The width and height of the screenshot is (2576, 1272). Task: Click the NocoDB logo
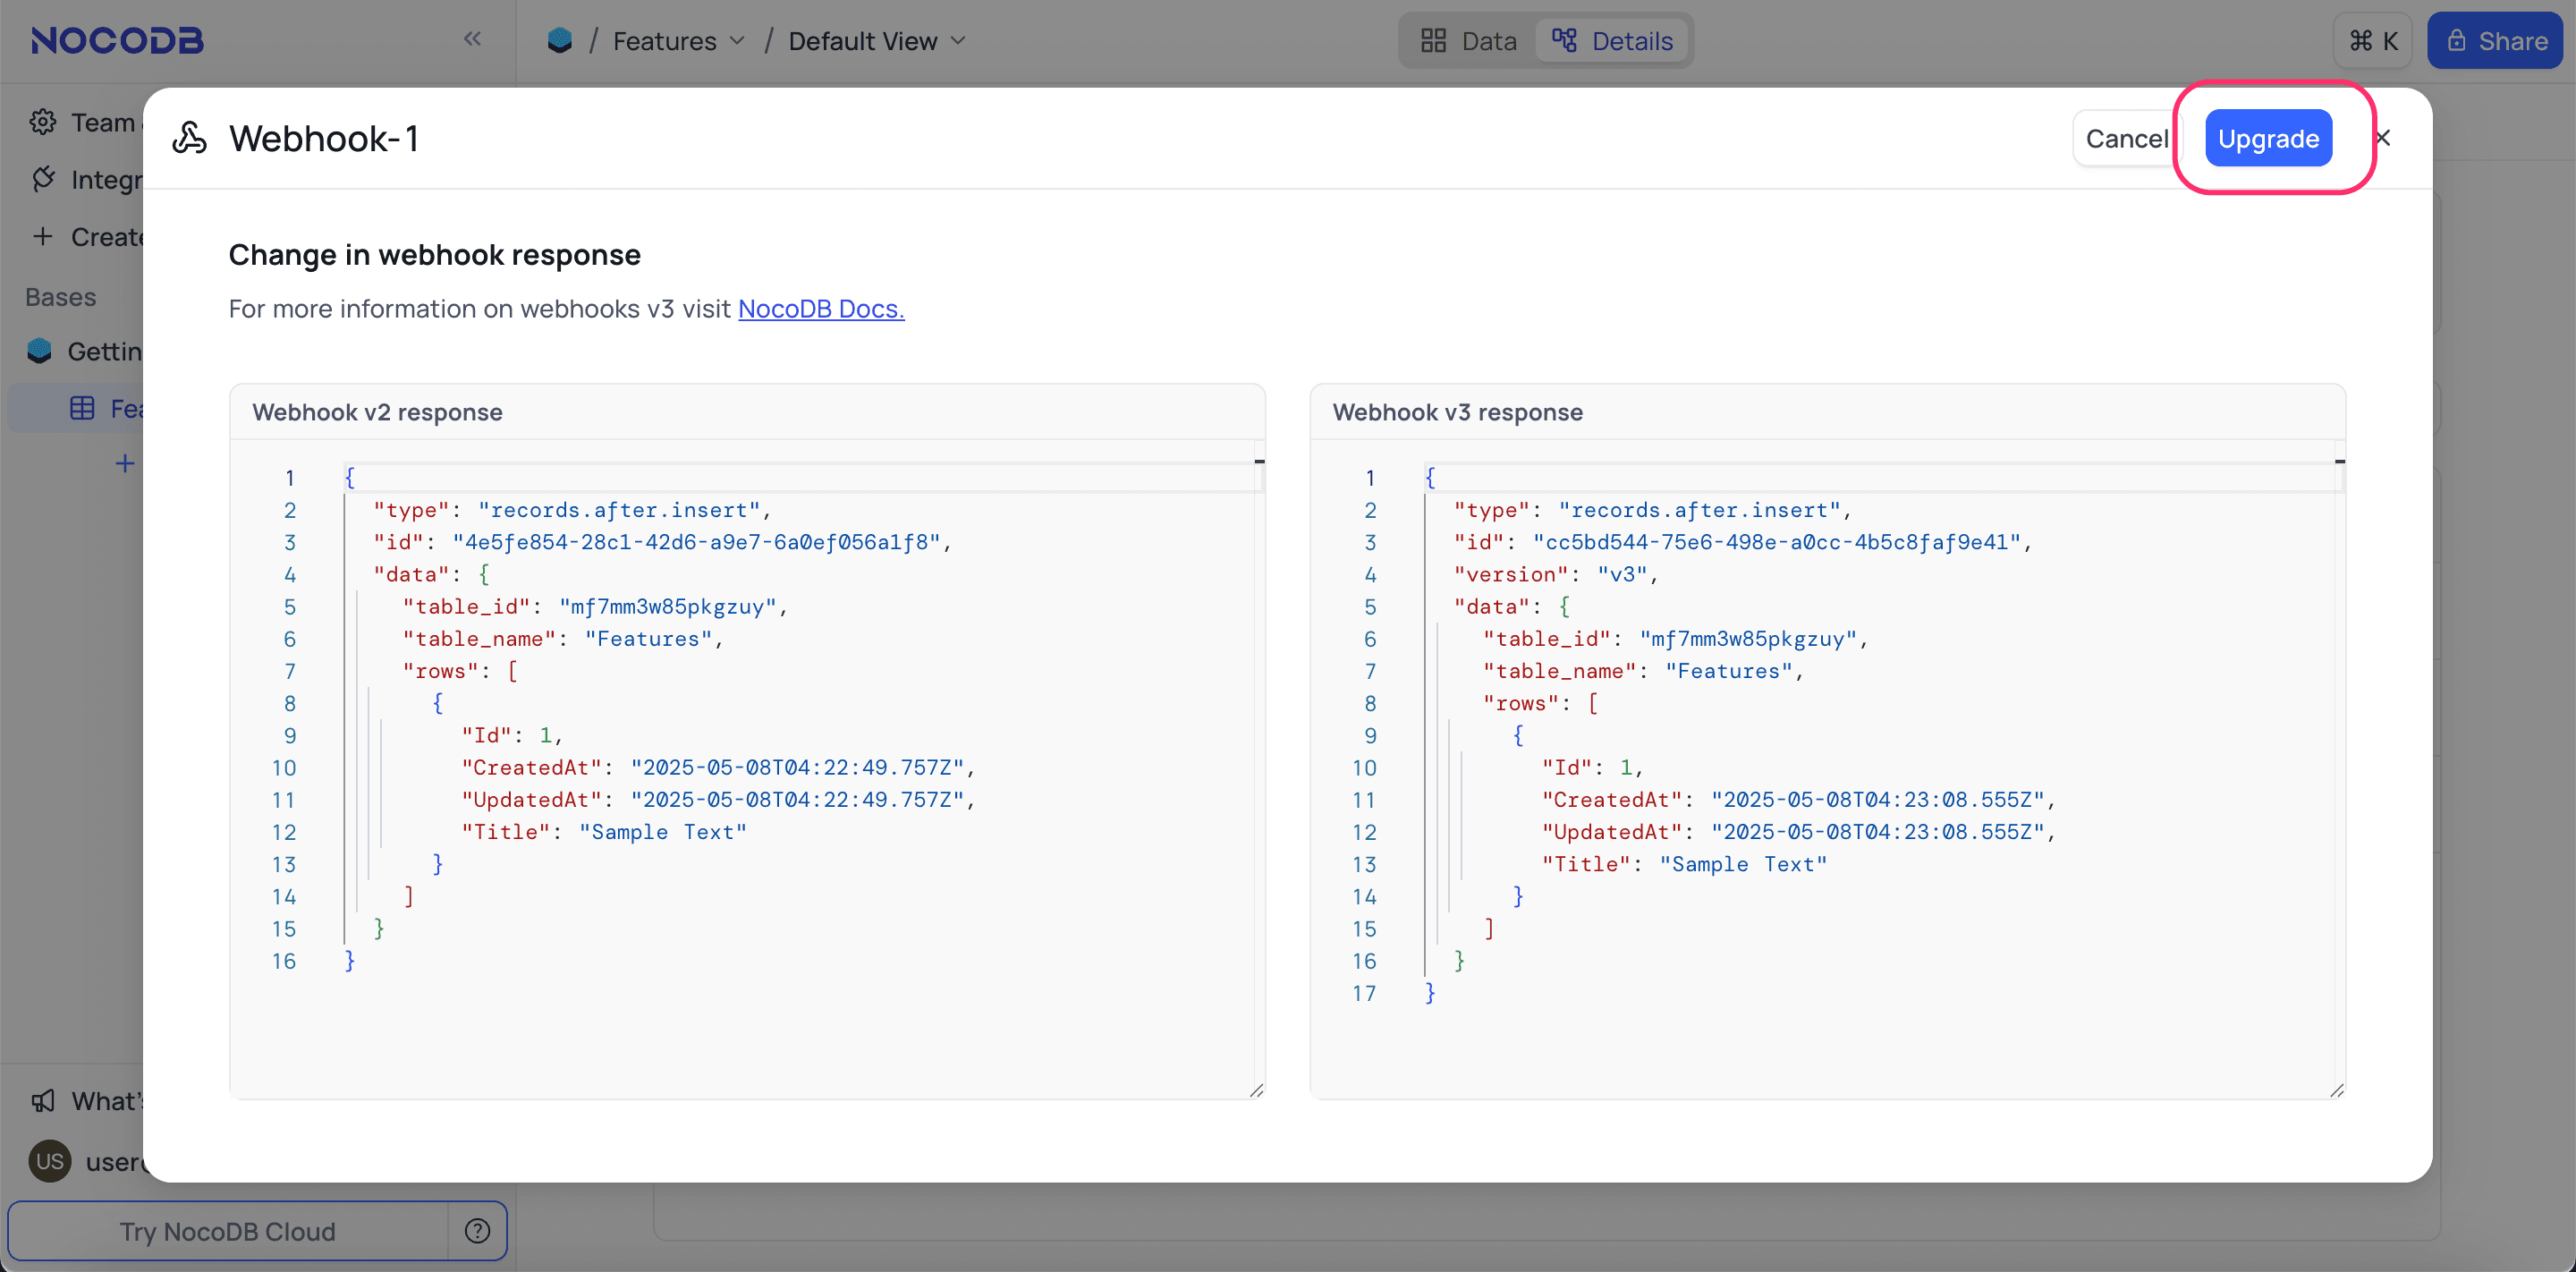click(x=116, y=40)
